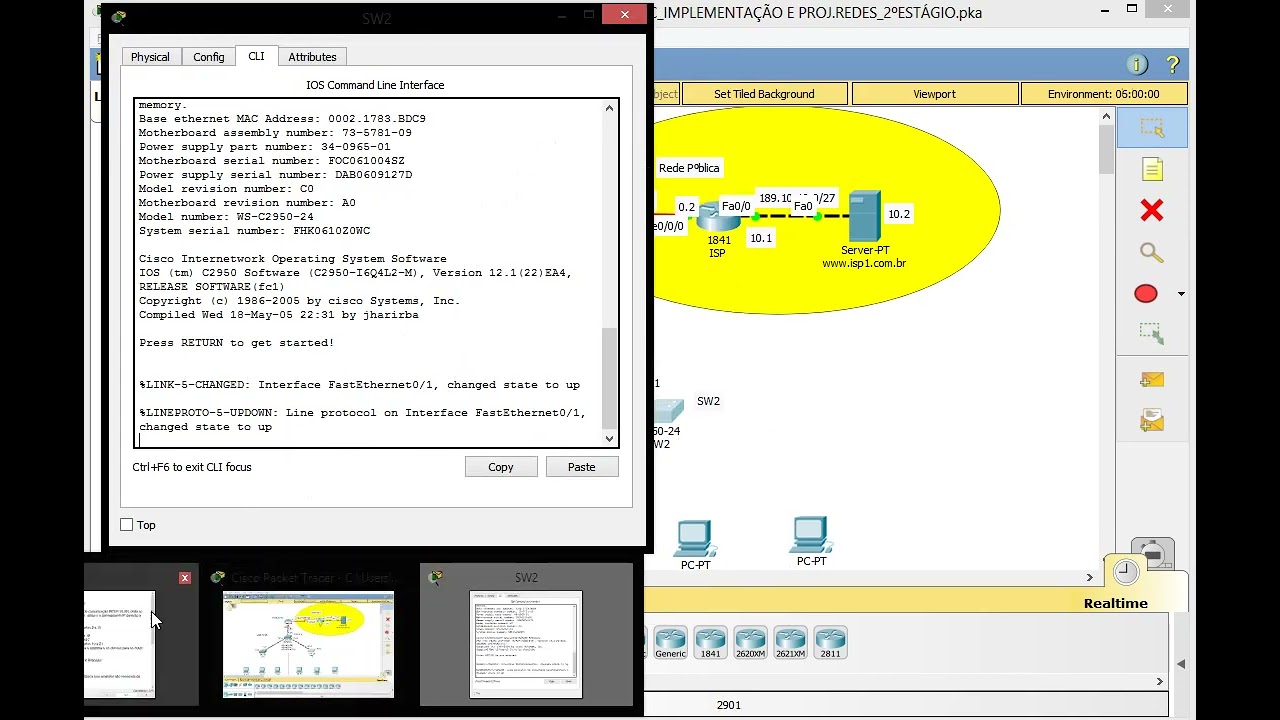Image resolution: width=1280 pixels, height=720 pixels.
Task: Click the CLI scrollbar up arrow
Action: click(610, 108)
